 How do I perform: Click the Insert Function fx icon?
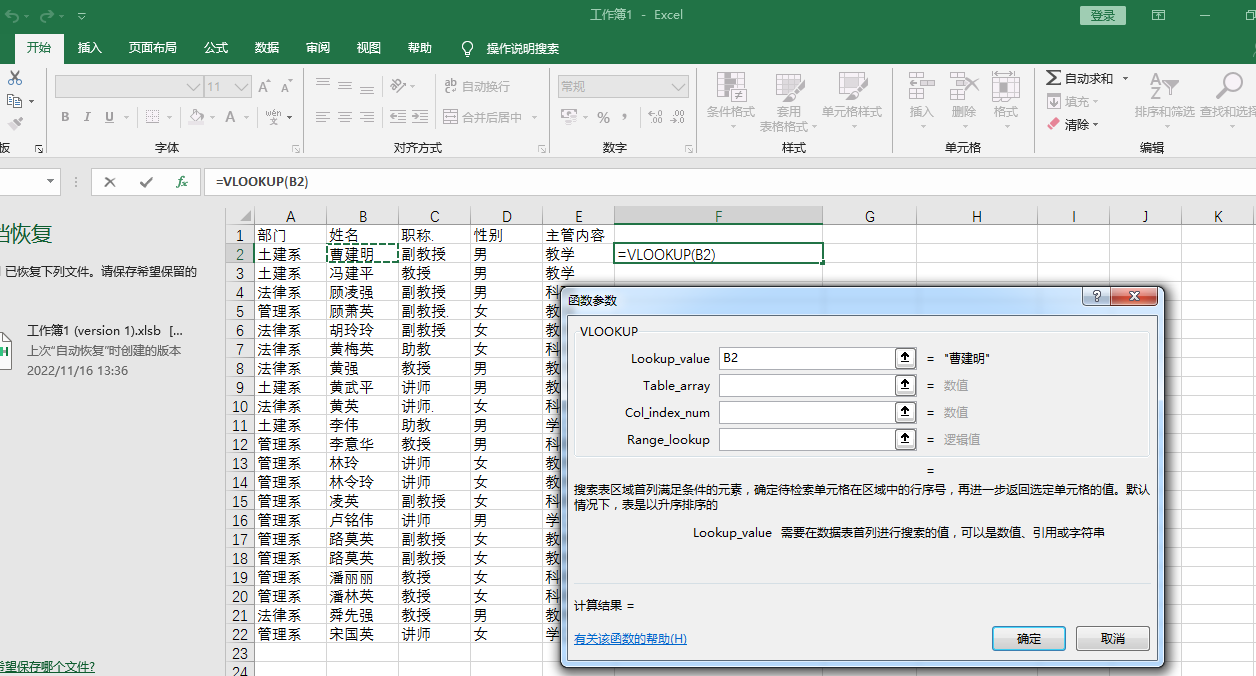point(181,182)
